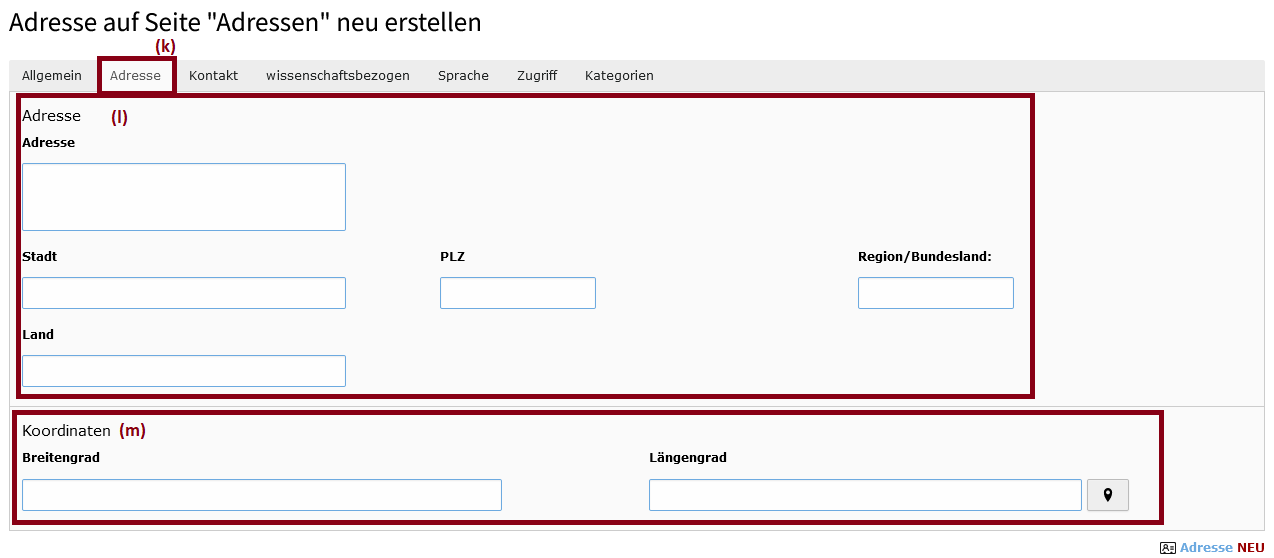Switch to the Allgemein tab
Image resolution: width=1274 pixels, height=558 pixels.
[x=52, y=76]
